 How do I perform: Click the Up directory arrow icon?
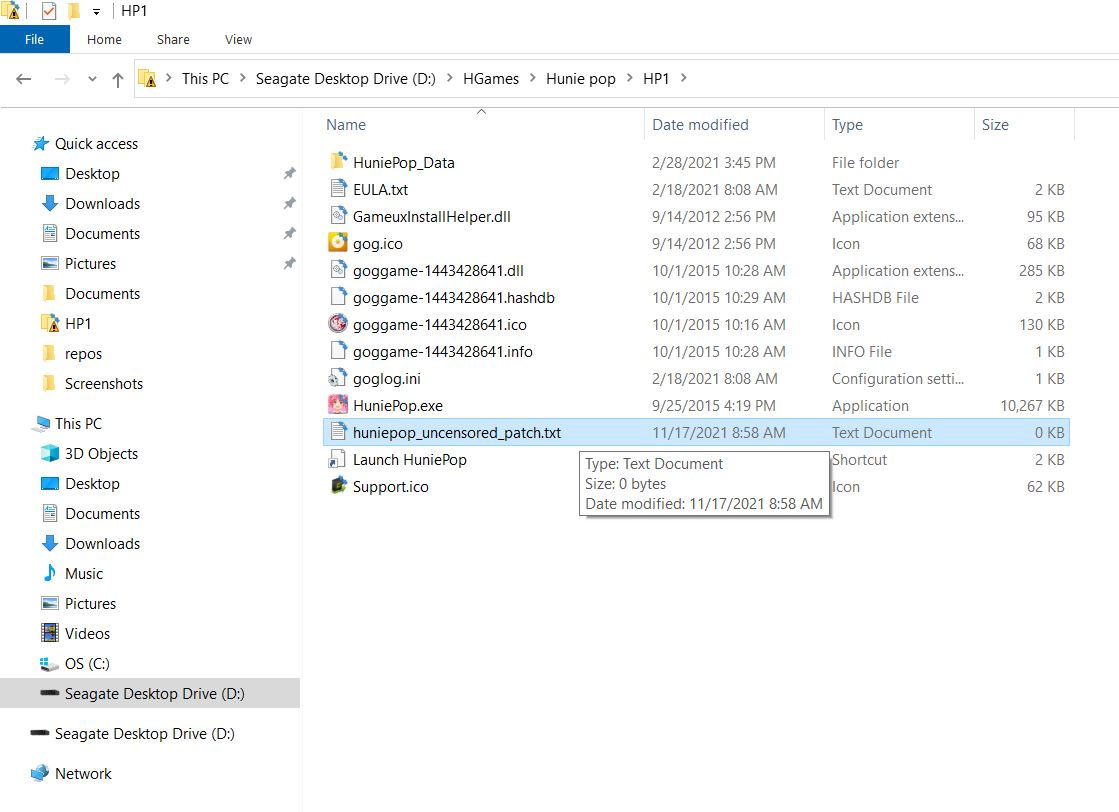[x=118, y=79]
